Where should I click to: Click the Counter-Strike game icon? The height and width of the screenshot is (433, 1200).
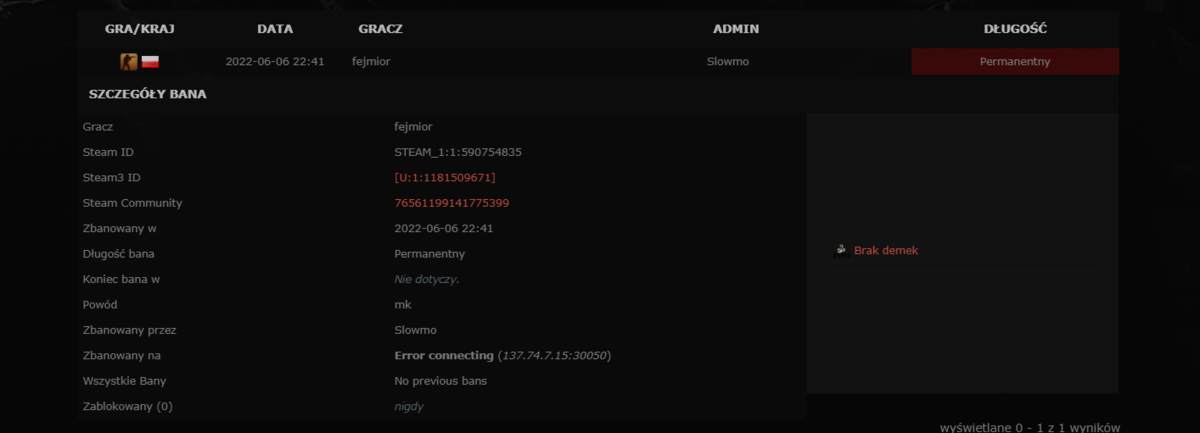tap(128, 62)
